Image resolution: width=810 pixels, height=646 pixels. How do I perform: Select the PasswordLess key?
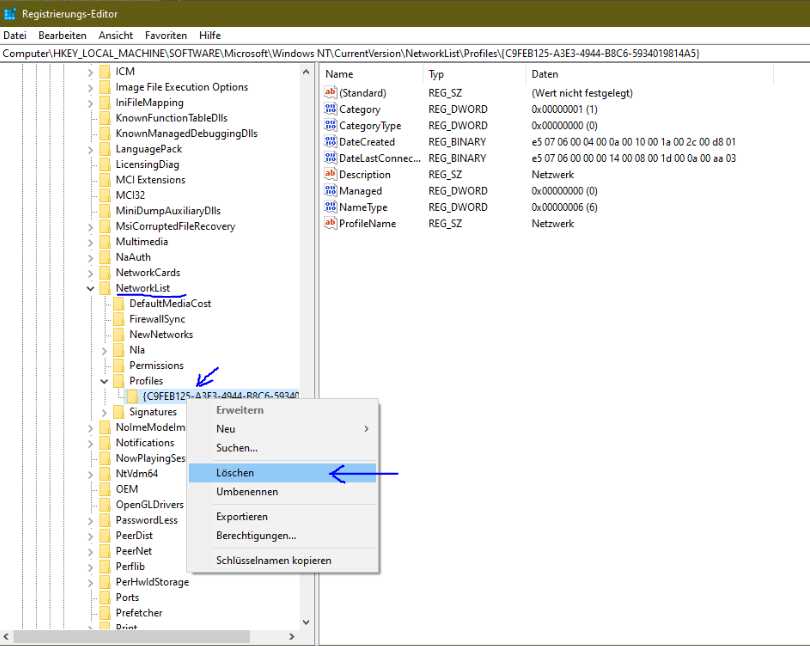pyautogui.click(x=147, y=520)
